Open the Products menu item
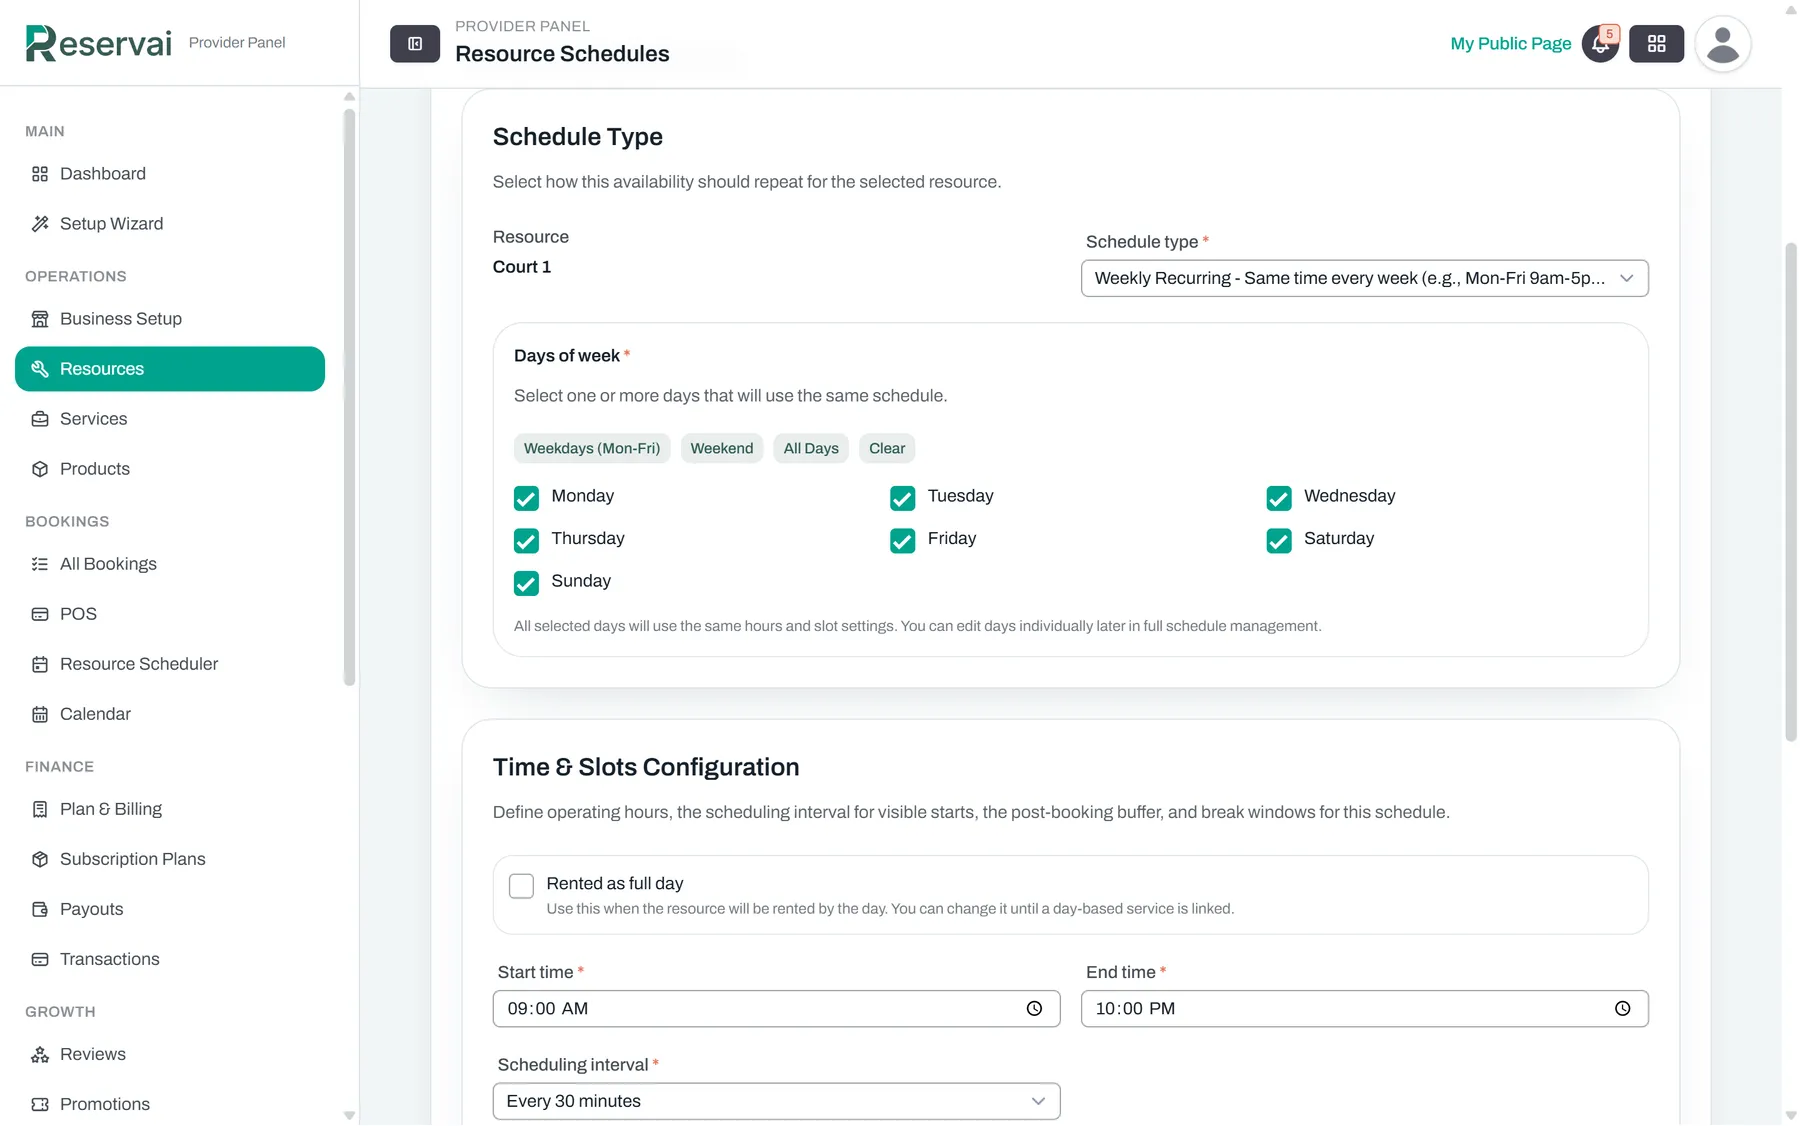This screenshot has height=1126, width=1800. (170, 469)
